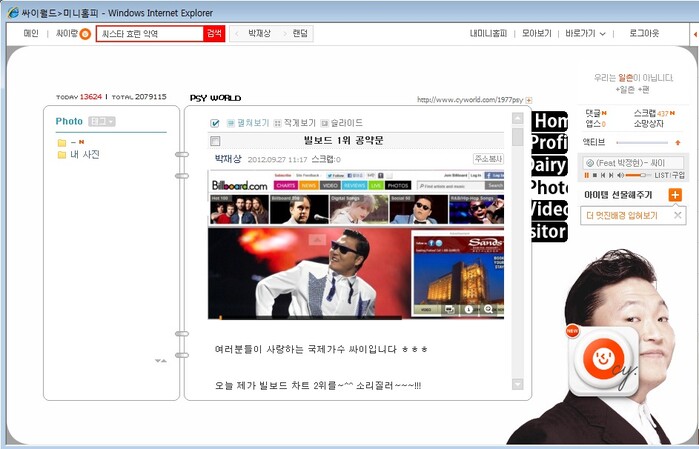The image size is (699, 449).
Task: Click the search input field
Action: [150, 34]
